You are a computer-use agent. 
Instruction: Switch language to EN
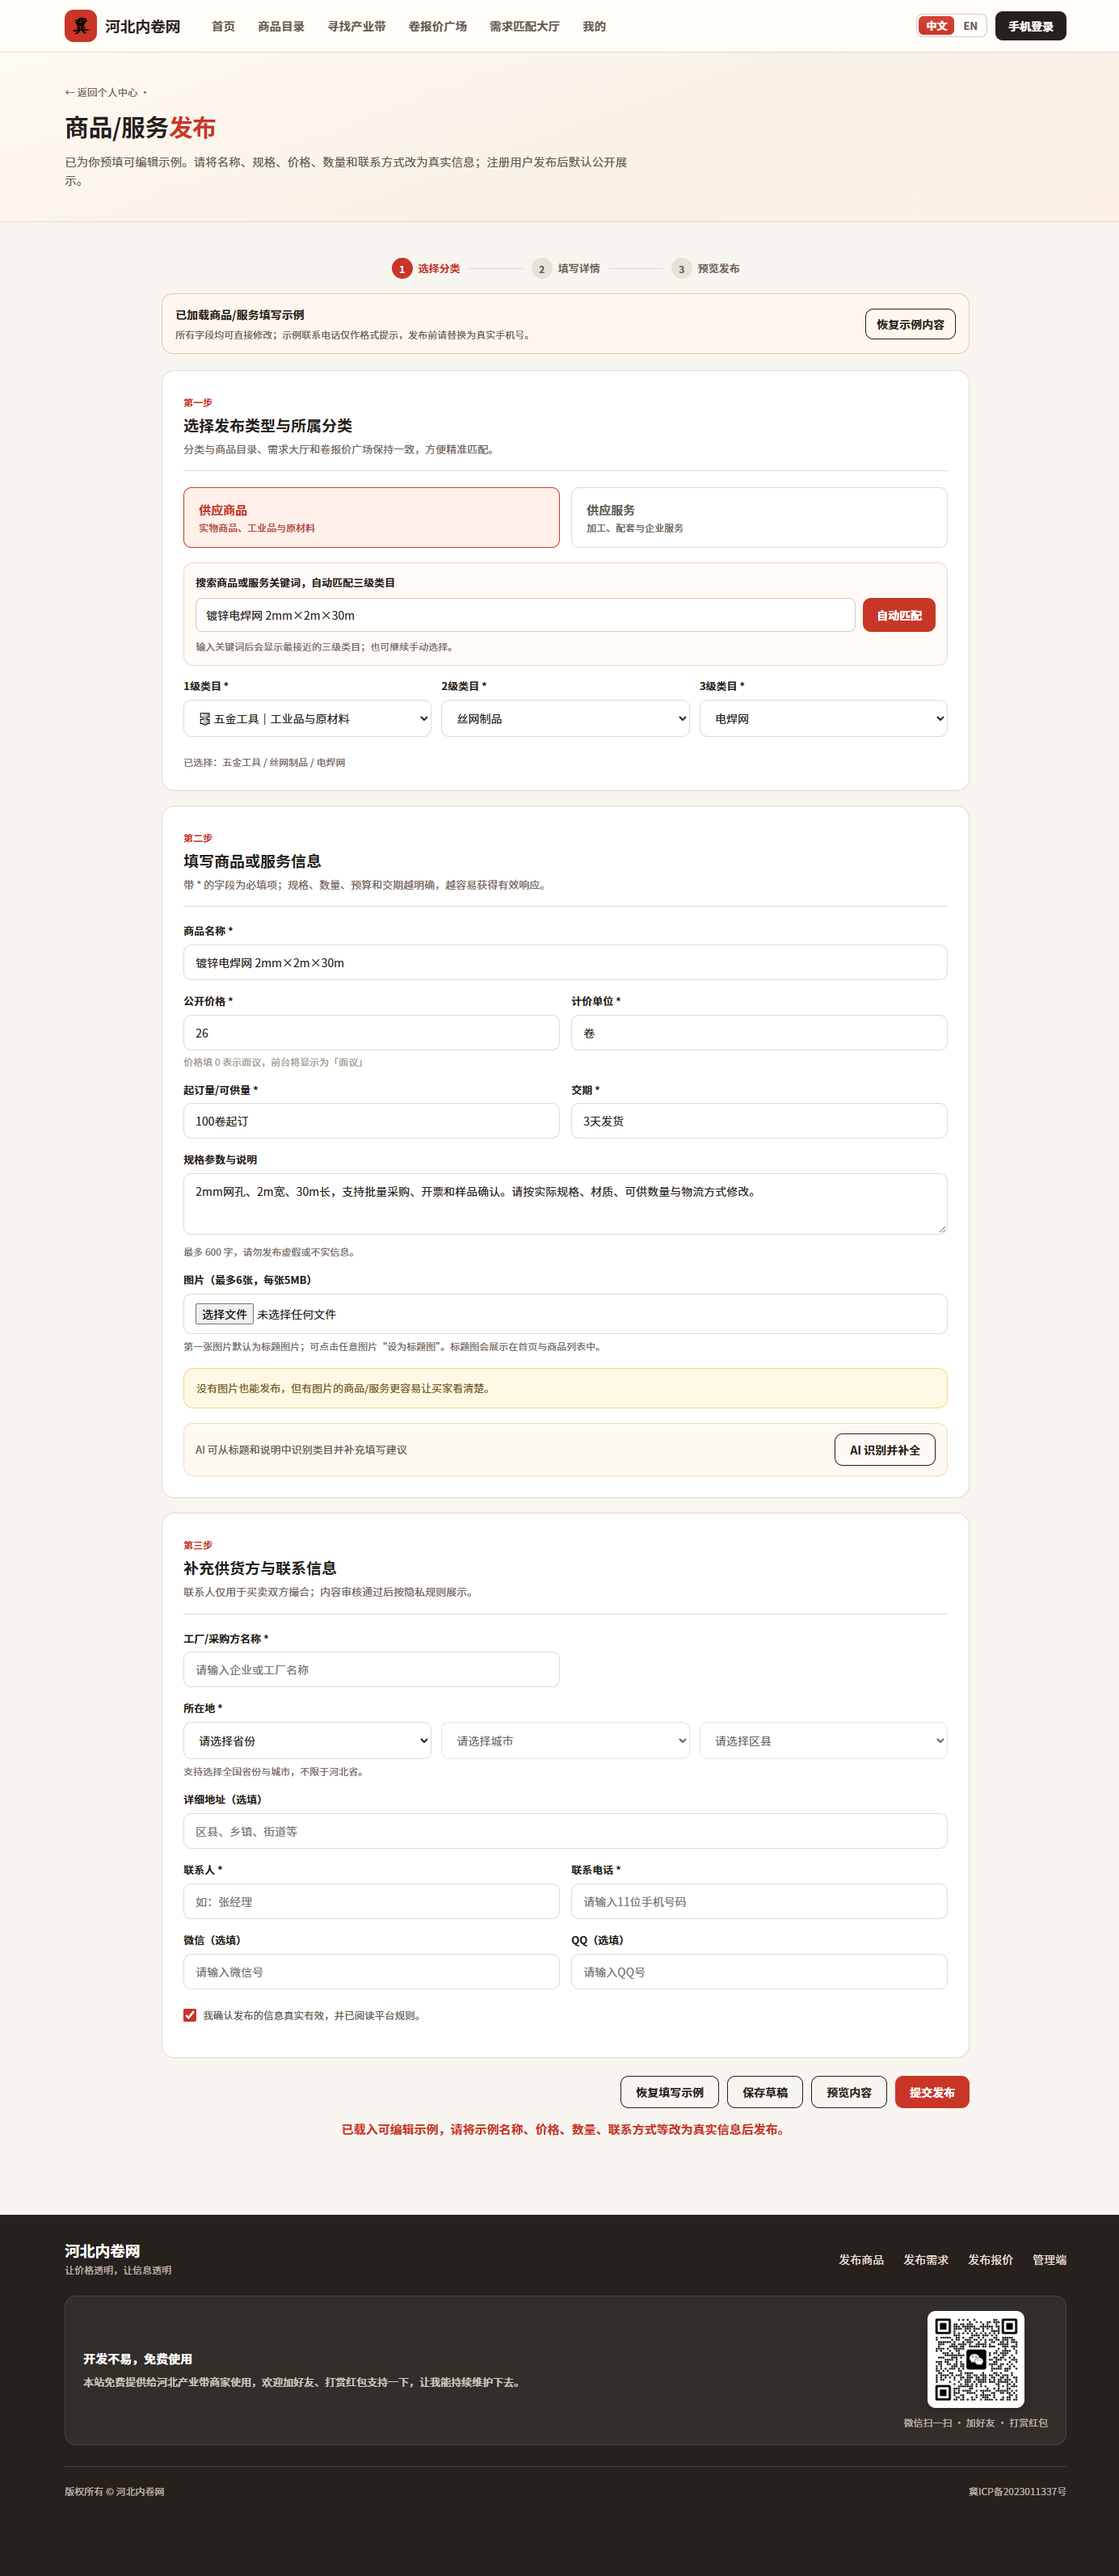pyautogui.click(x=970, y=26)
